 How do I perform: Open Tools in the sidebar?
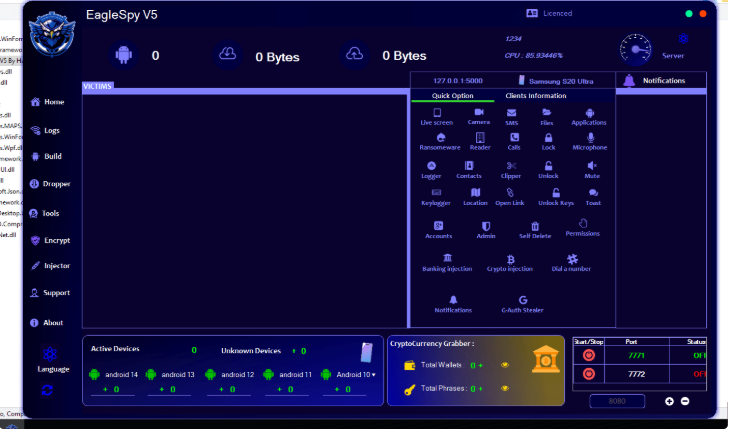pyautogui.click(x=45, y=213)
